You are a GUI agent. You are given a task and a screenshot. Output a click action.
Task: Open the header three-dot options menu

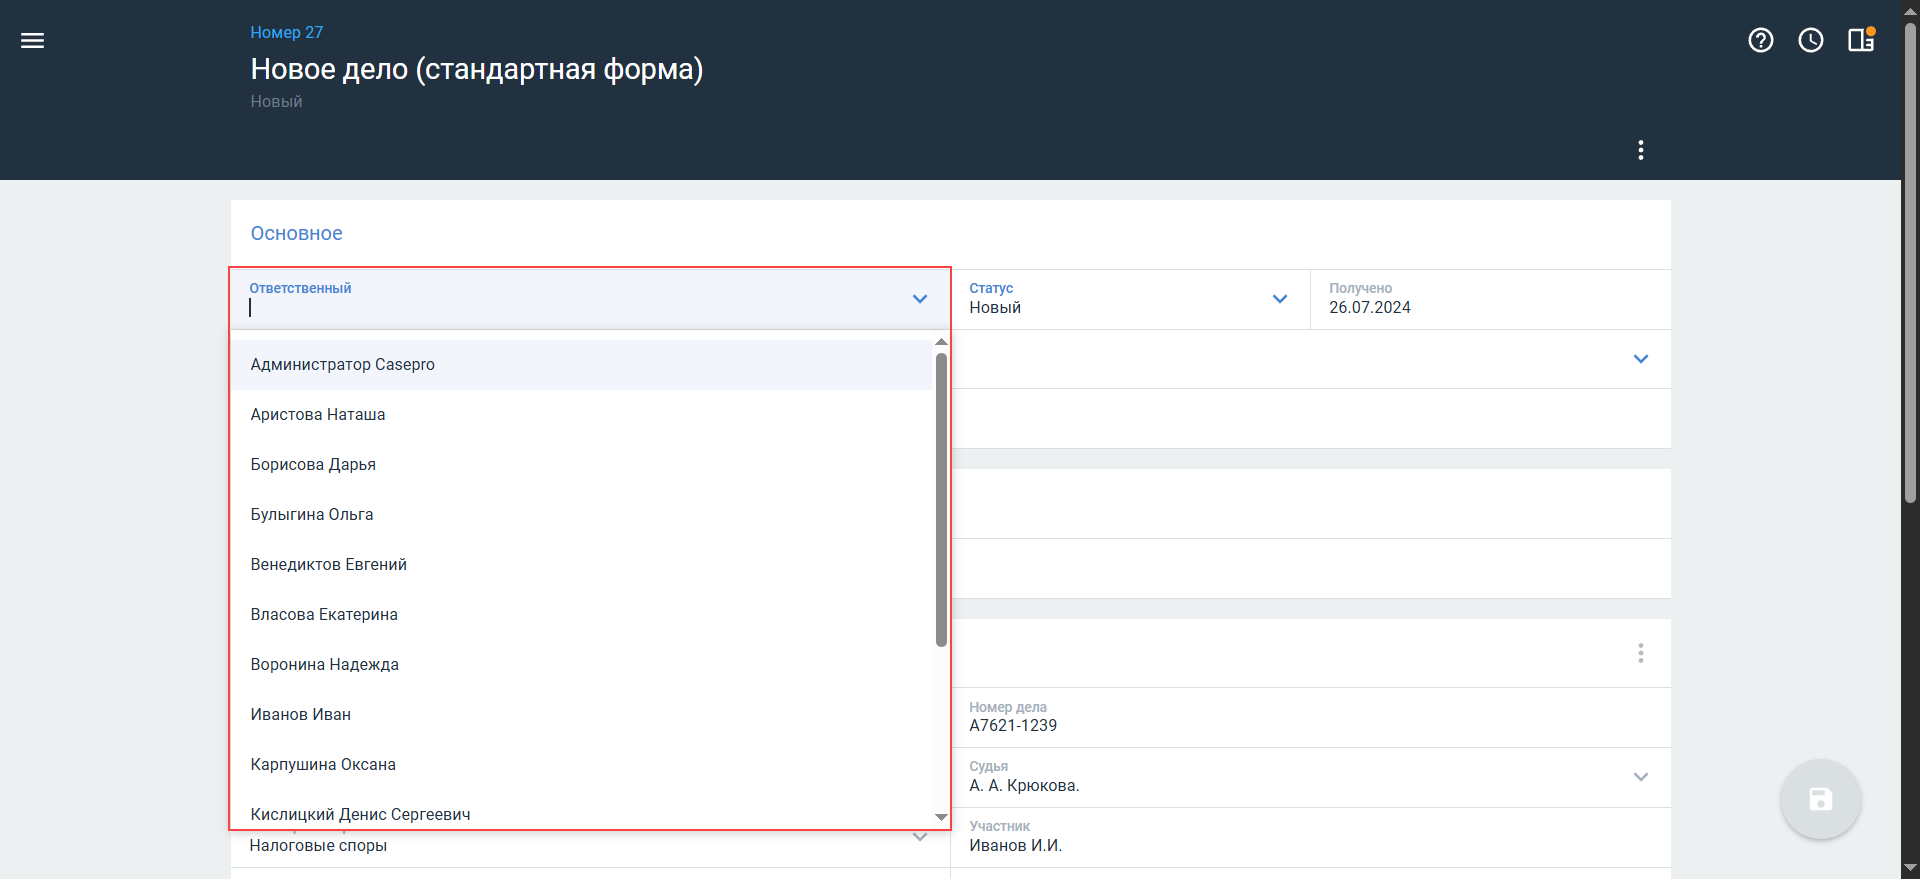(x=1641, y=150)
